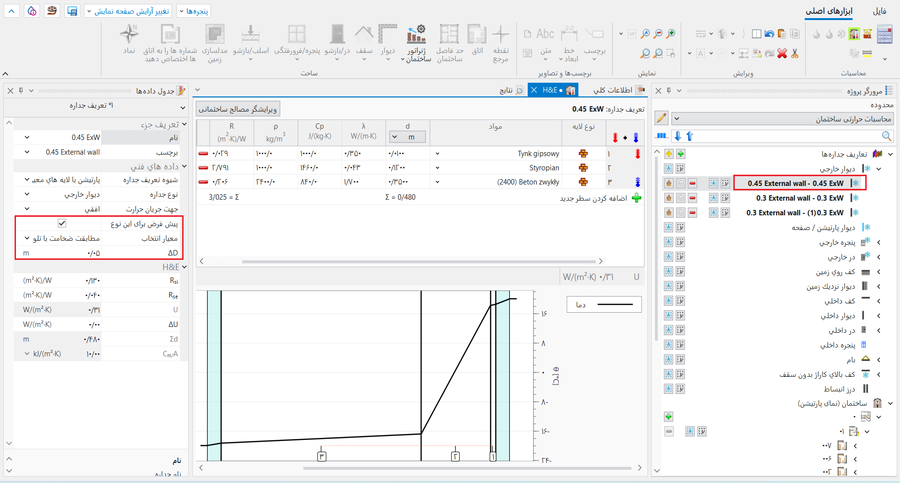
Task: Click اضافه کردن سطر جدید link
Action: tap(593, 198)
